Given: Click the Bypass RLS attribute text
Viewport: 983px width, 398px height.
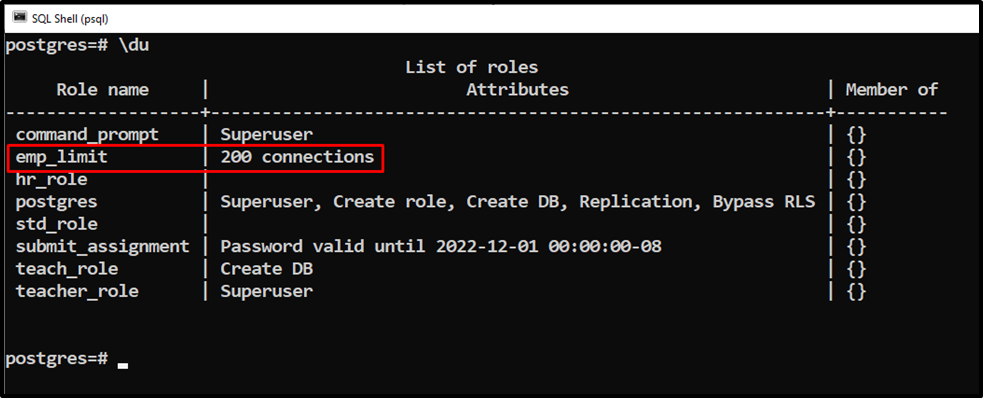Looking at the screenshot, I should pos(764,202).
